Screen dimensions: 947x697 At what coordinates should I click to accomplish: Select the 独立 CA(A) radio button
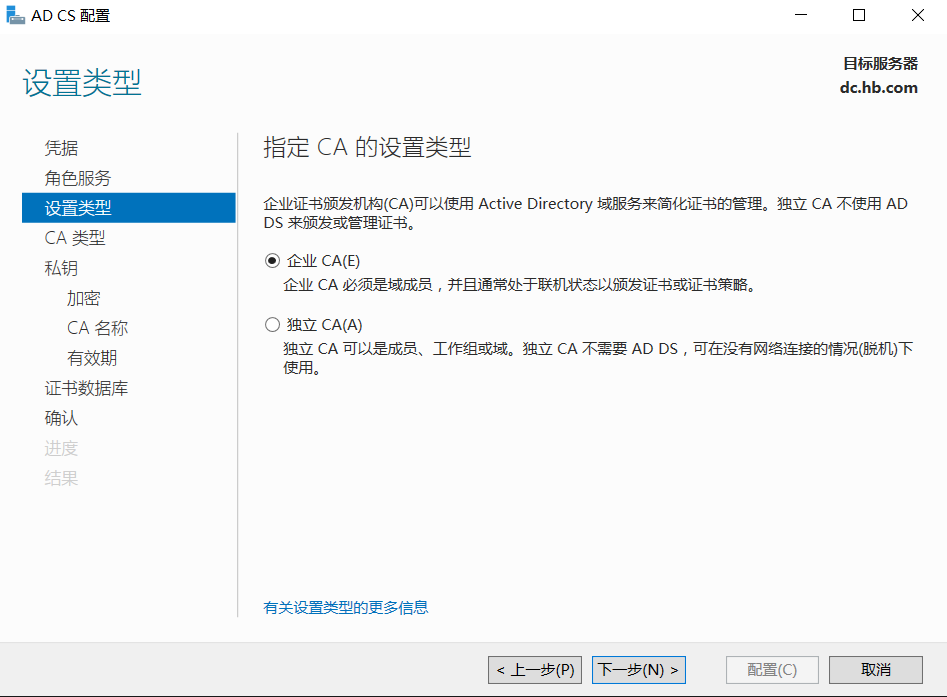(272, 324)
